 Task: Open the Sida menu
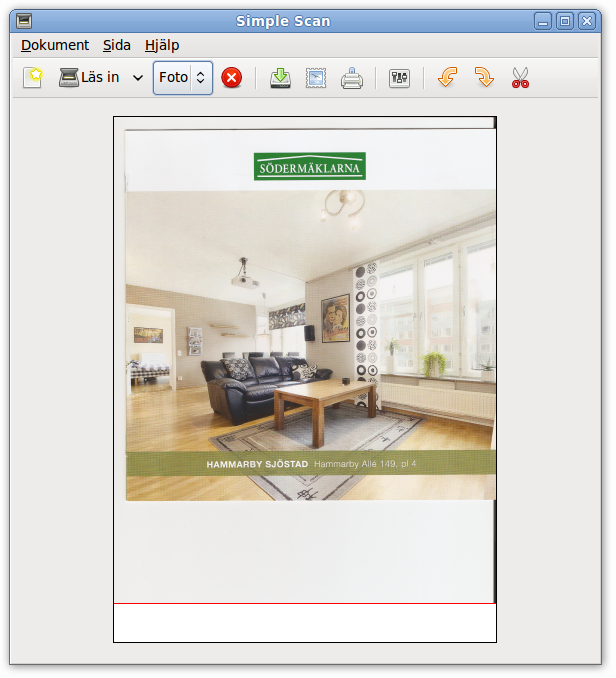pyautogui.click(x=117, y=45)
